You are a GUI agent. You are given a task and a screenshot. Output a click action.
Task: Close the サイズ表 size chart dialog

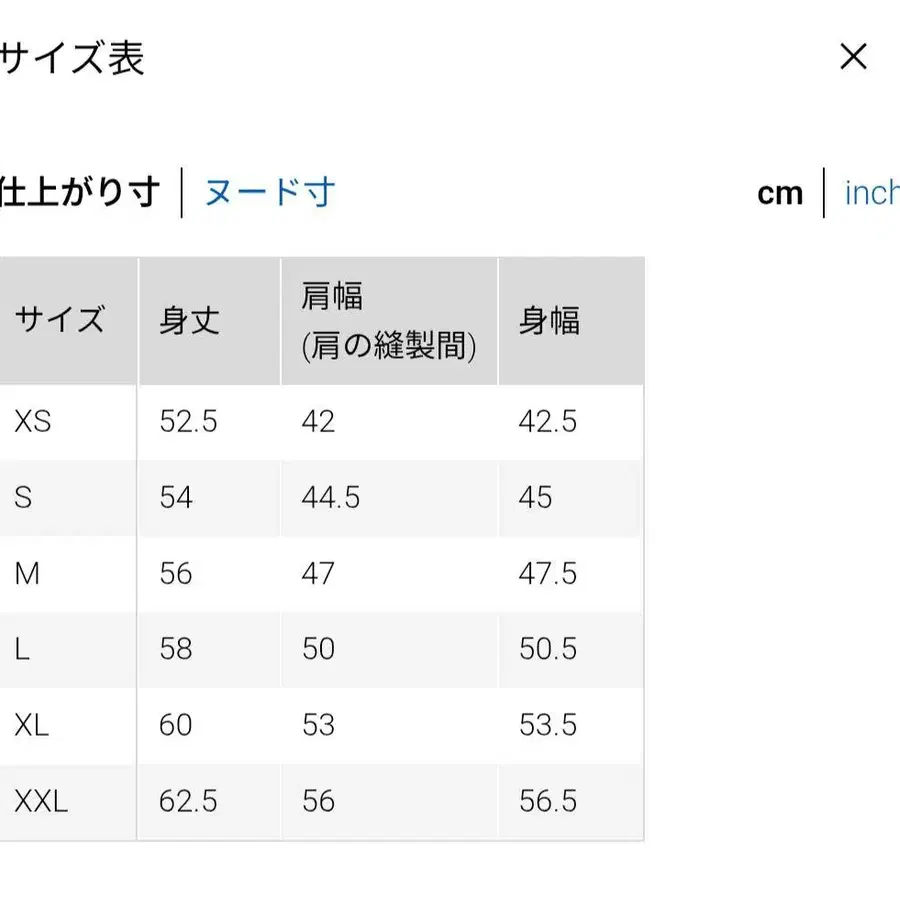tap(854, 58)
